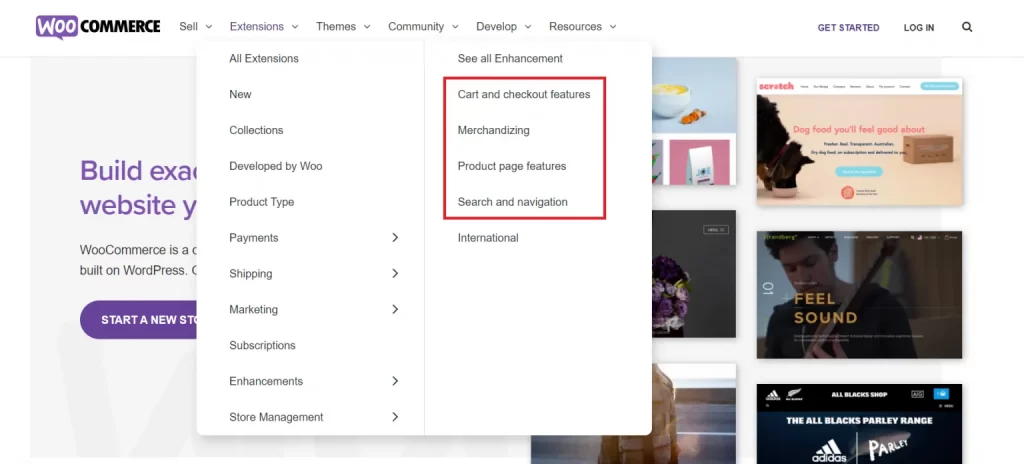Click the Get Started link
The height and width of the screenshot is (464, 1024).
[x=848, y=28]
